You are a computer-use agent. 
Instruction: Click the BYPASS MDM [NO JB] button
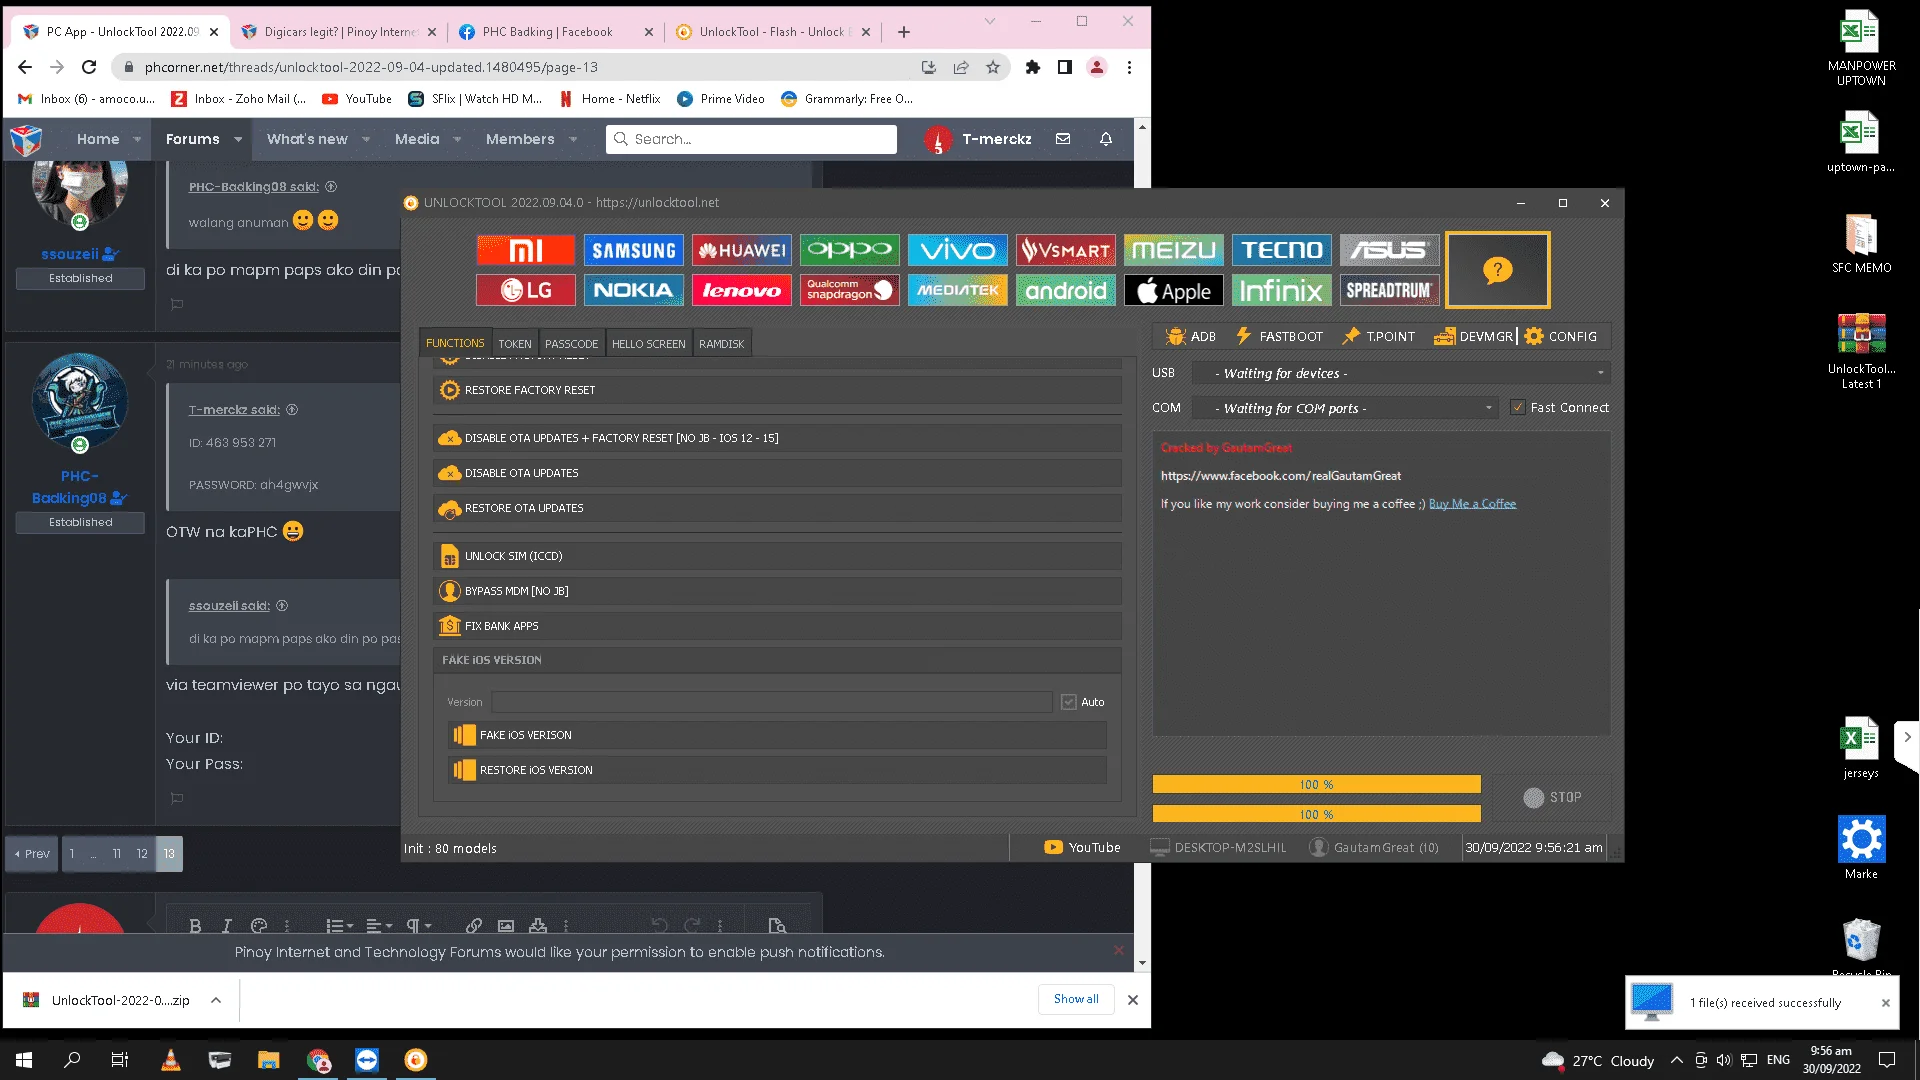778,591
